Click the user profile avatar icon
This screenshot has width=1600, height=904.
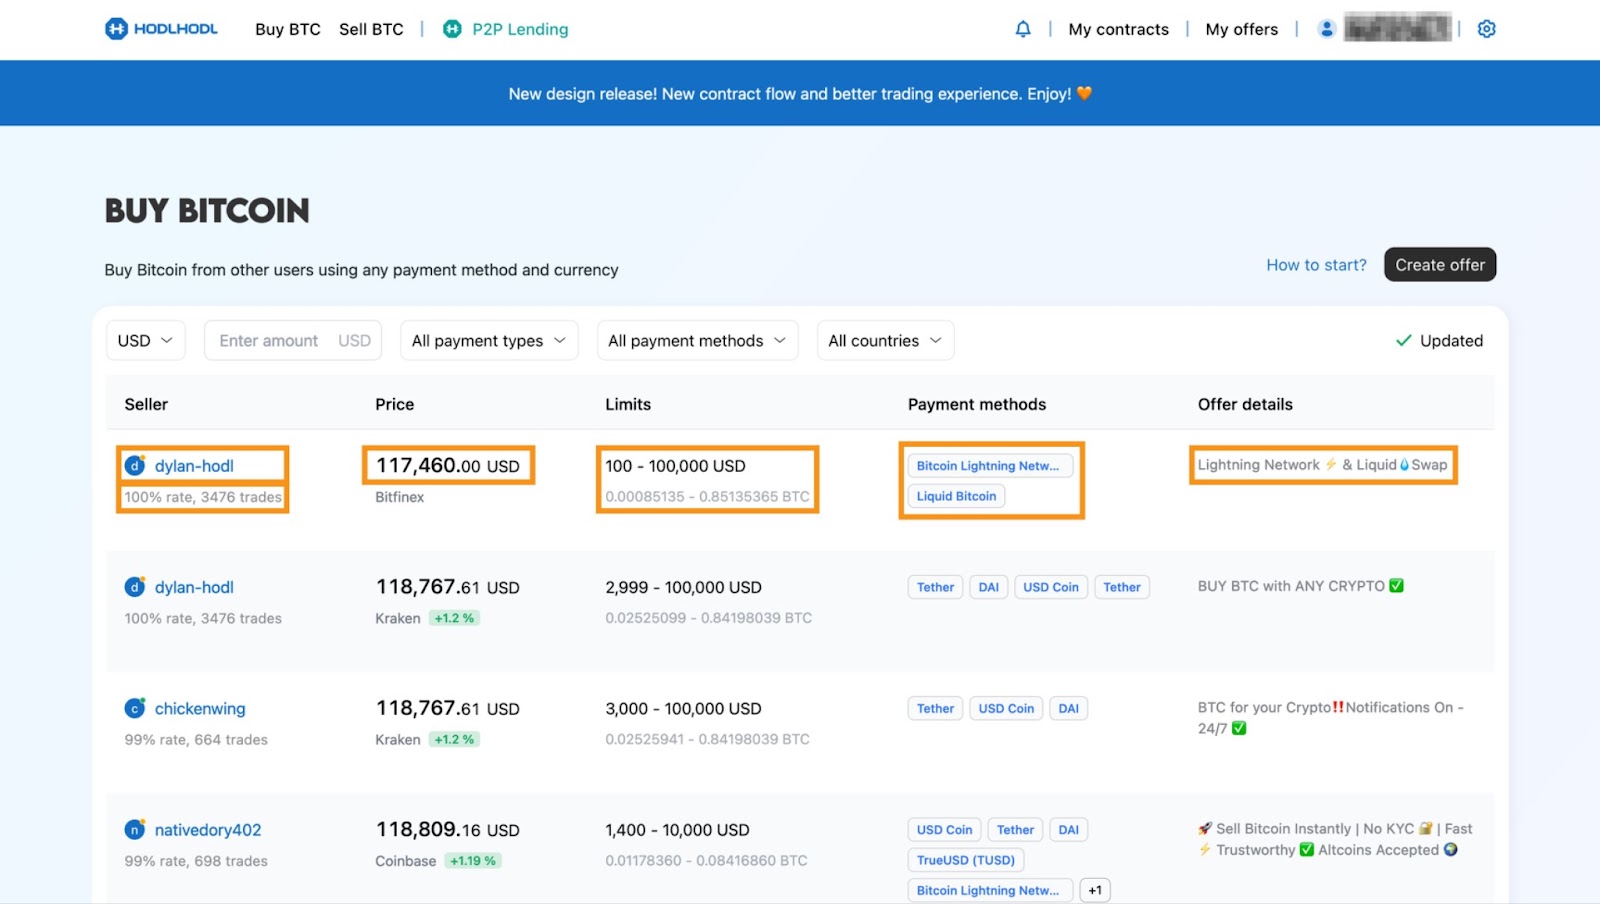click(1326, 29)
